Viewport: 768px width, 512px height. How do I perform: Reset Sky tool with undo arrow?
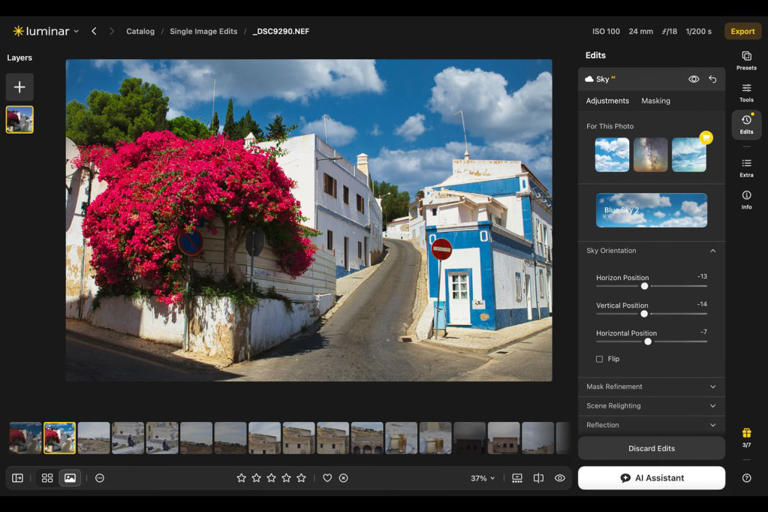pyautogui.click(x=713, y=79)
